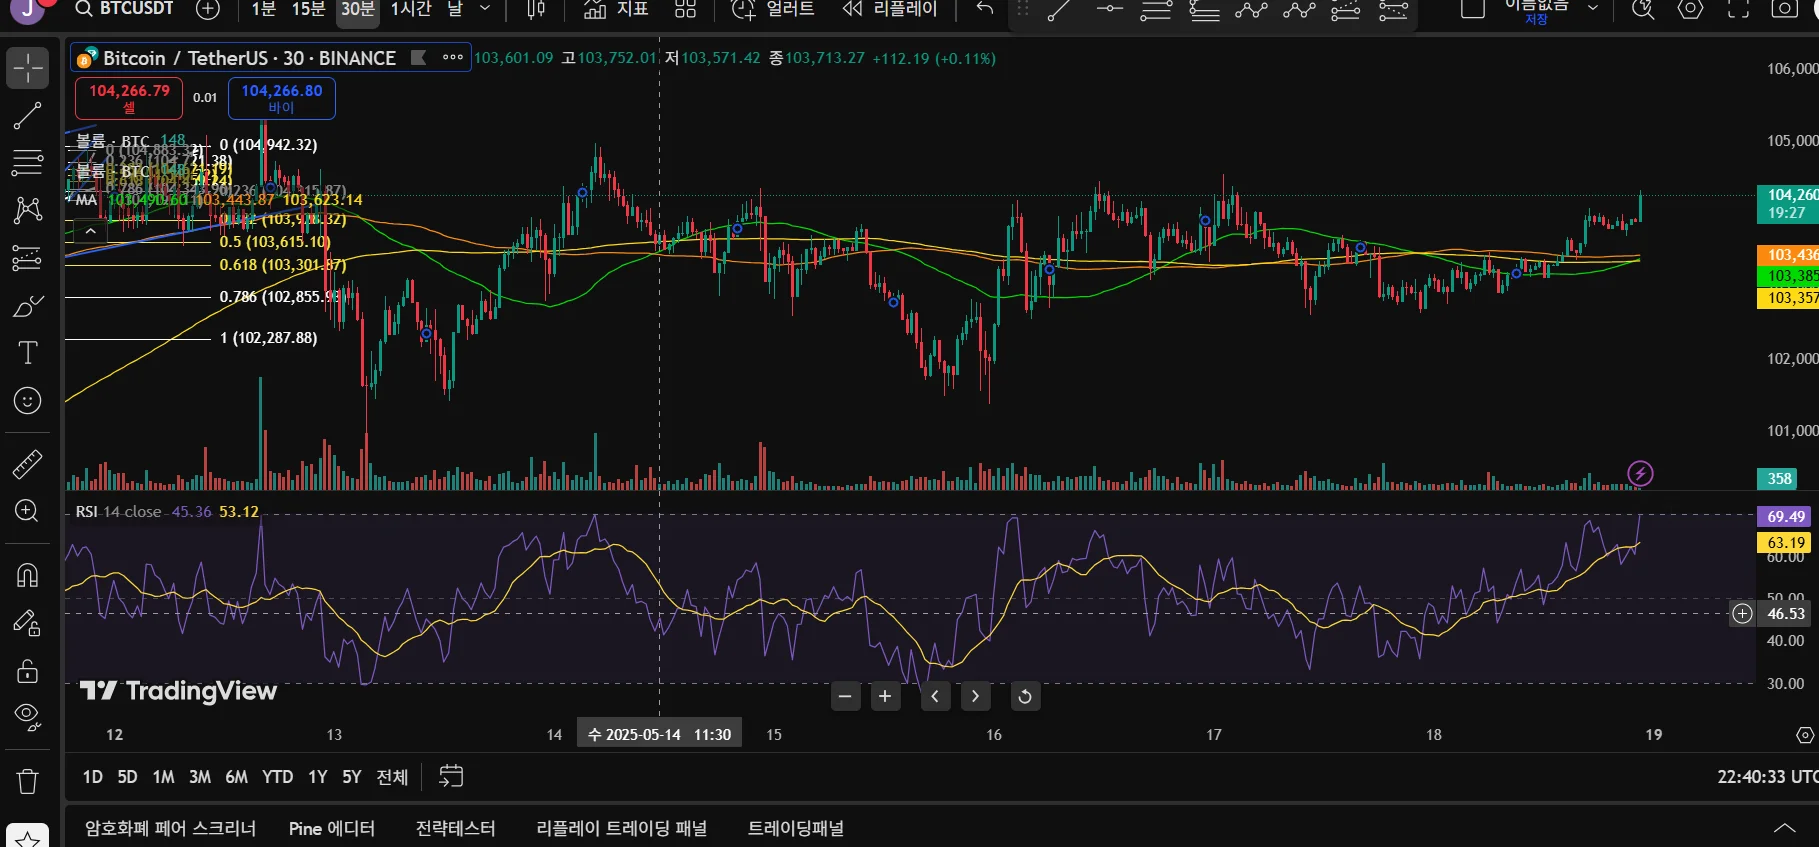Activate the ruler measure tool
The image size is (1819, 847).
coord(27,464)
